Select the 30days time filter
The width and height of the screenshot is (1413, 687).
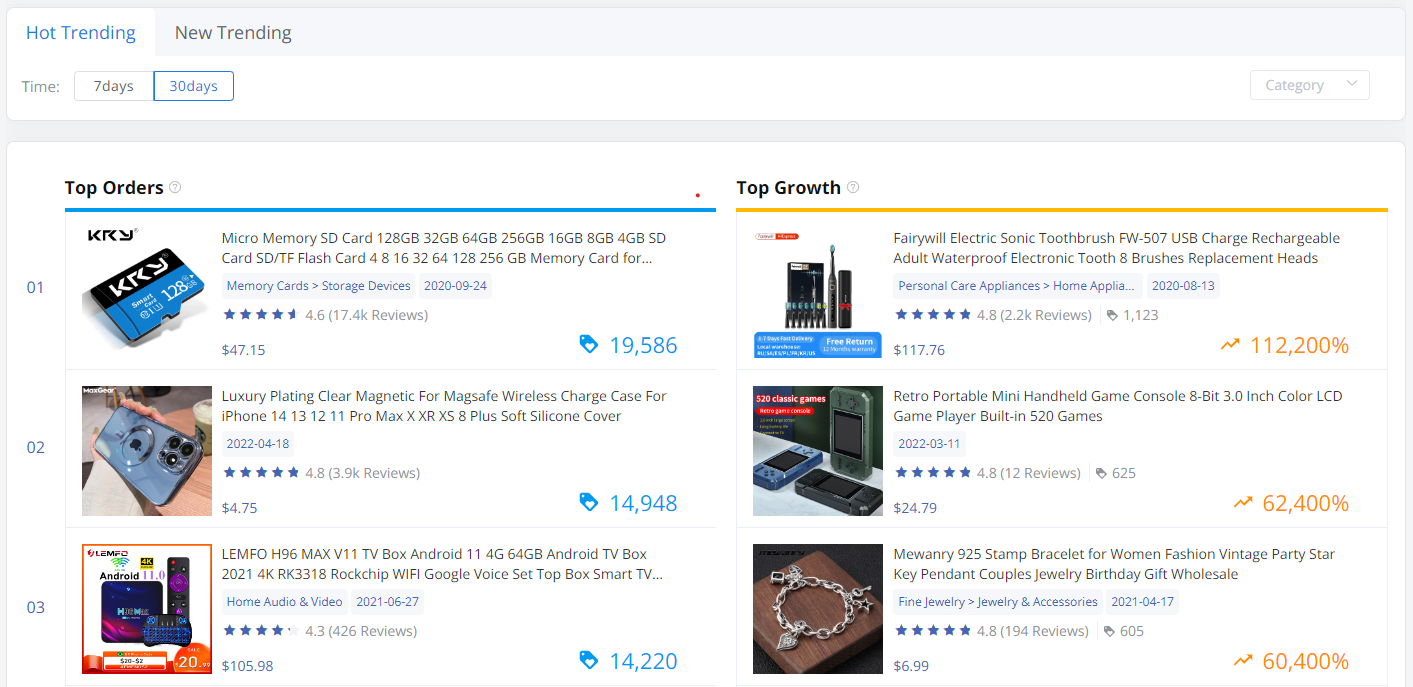(193, 86)
